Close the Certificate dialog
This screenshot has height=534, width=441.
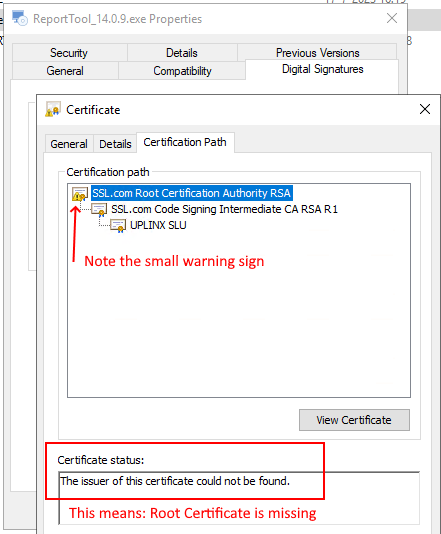pos(425,109)
